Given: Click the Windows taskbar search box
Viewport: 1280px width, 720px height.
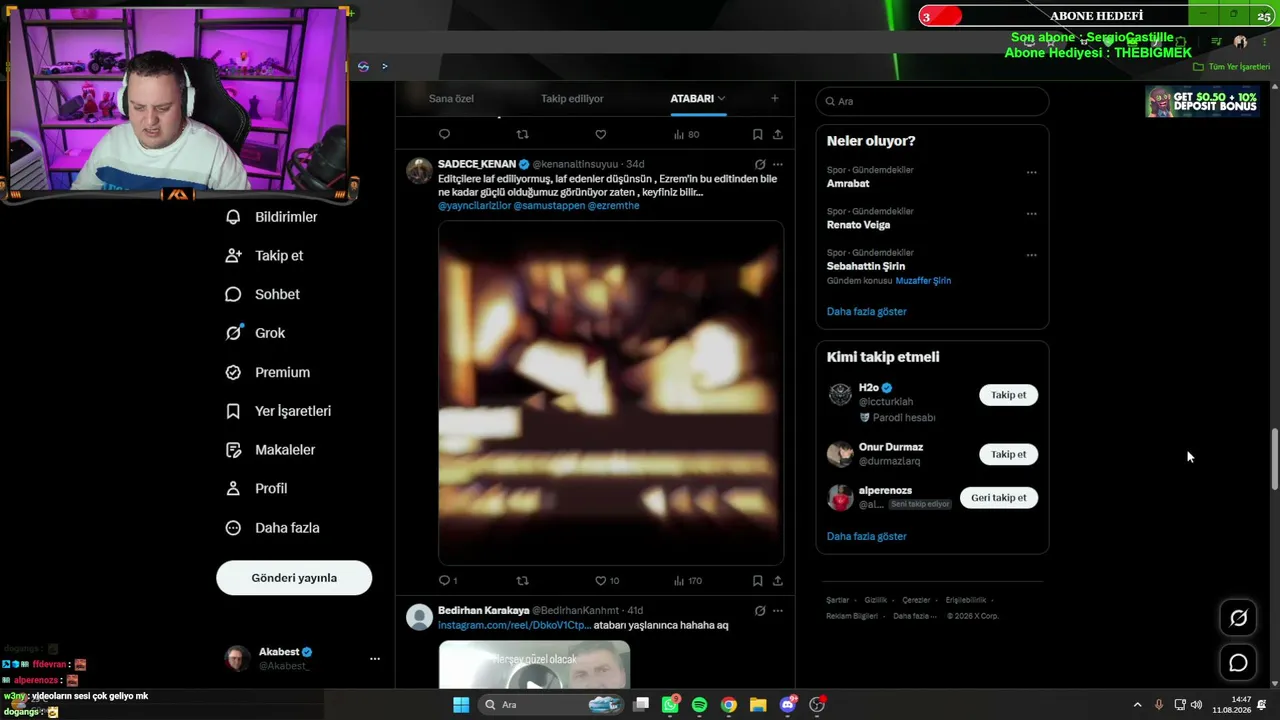Looking at the screenshot, I should tap(551, 705).
